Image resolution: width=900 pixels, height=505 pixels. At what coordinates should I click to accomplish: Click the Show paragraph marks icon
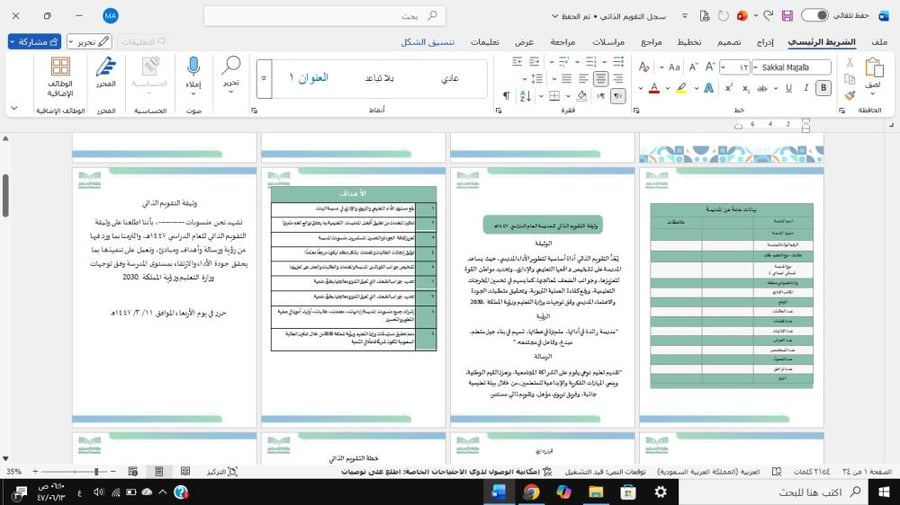coord(506,96)
